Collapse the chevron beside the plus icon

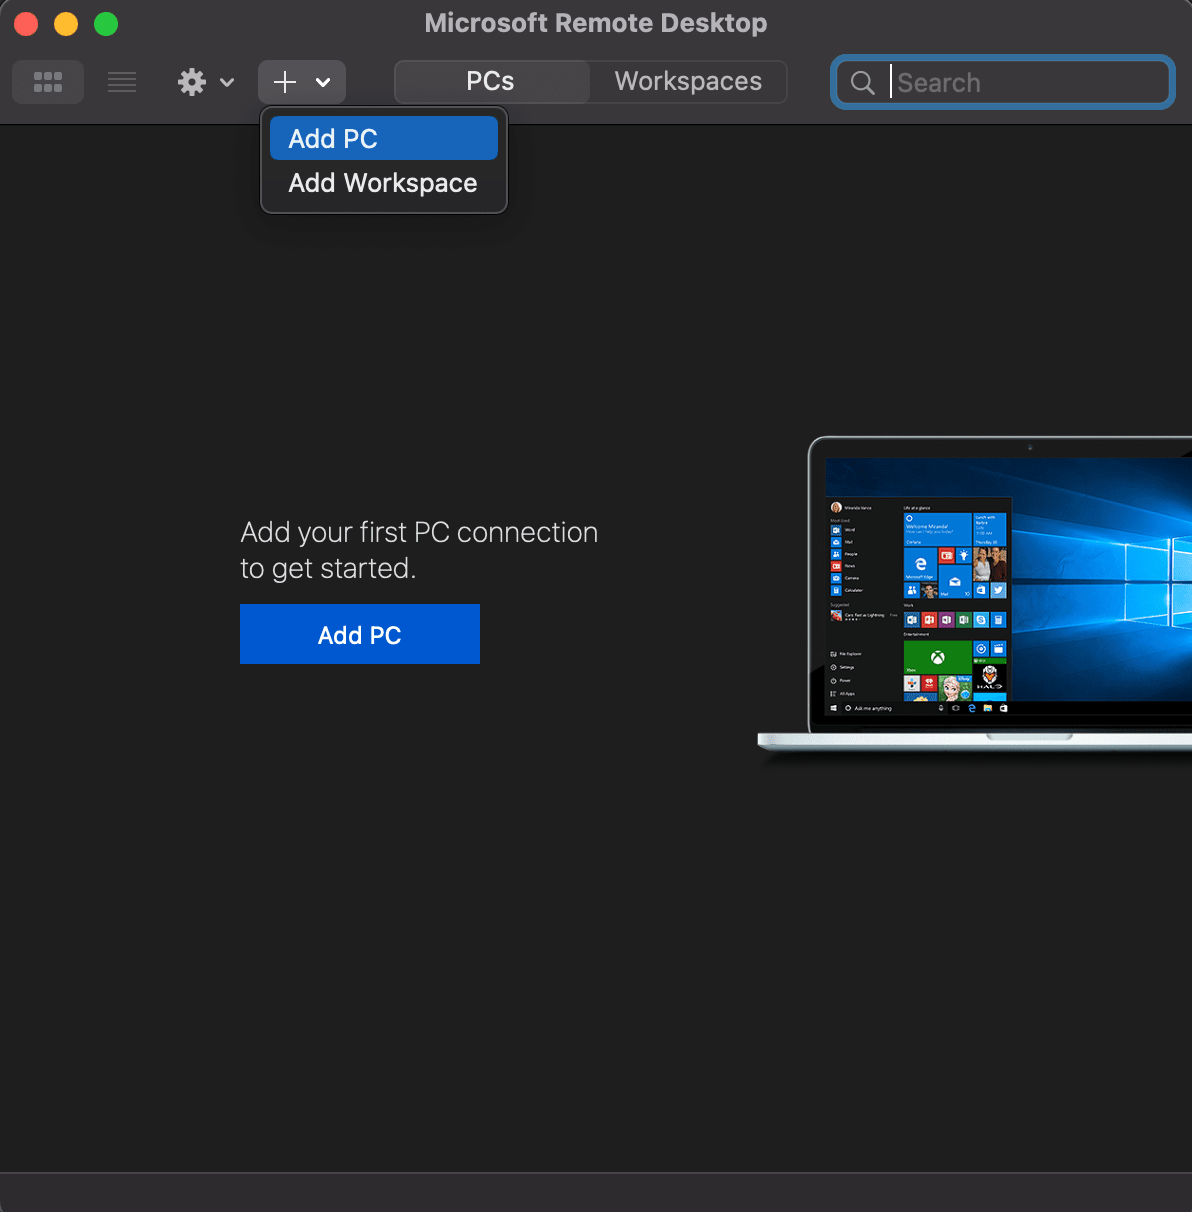coord(323,82)
